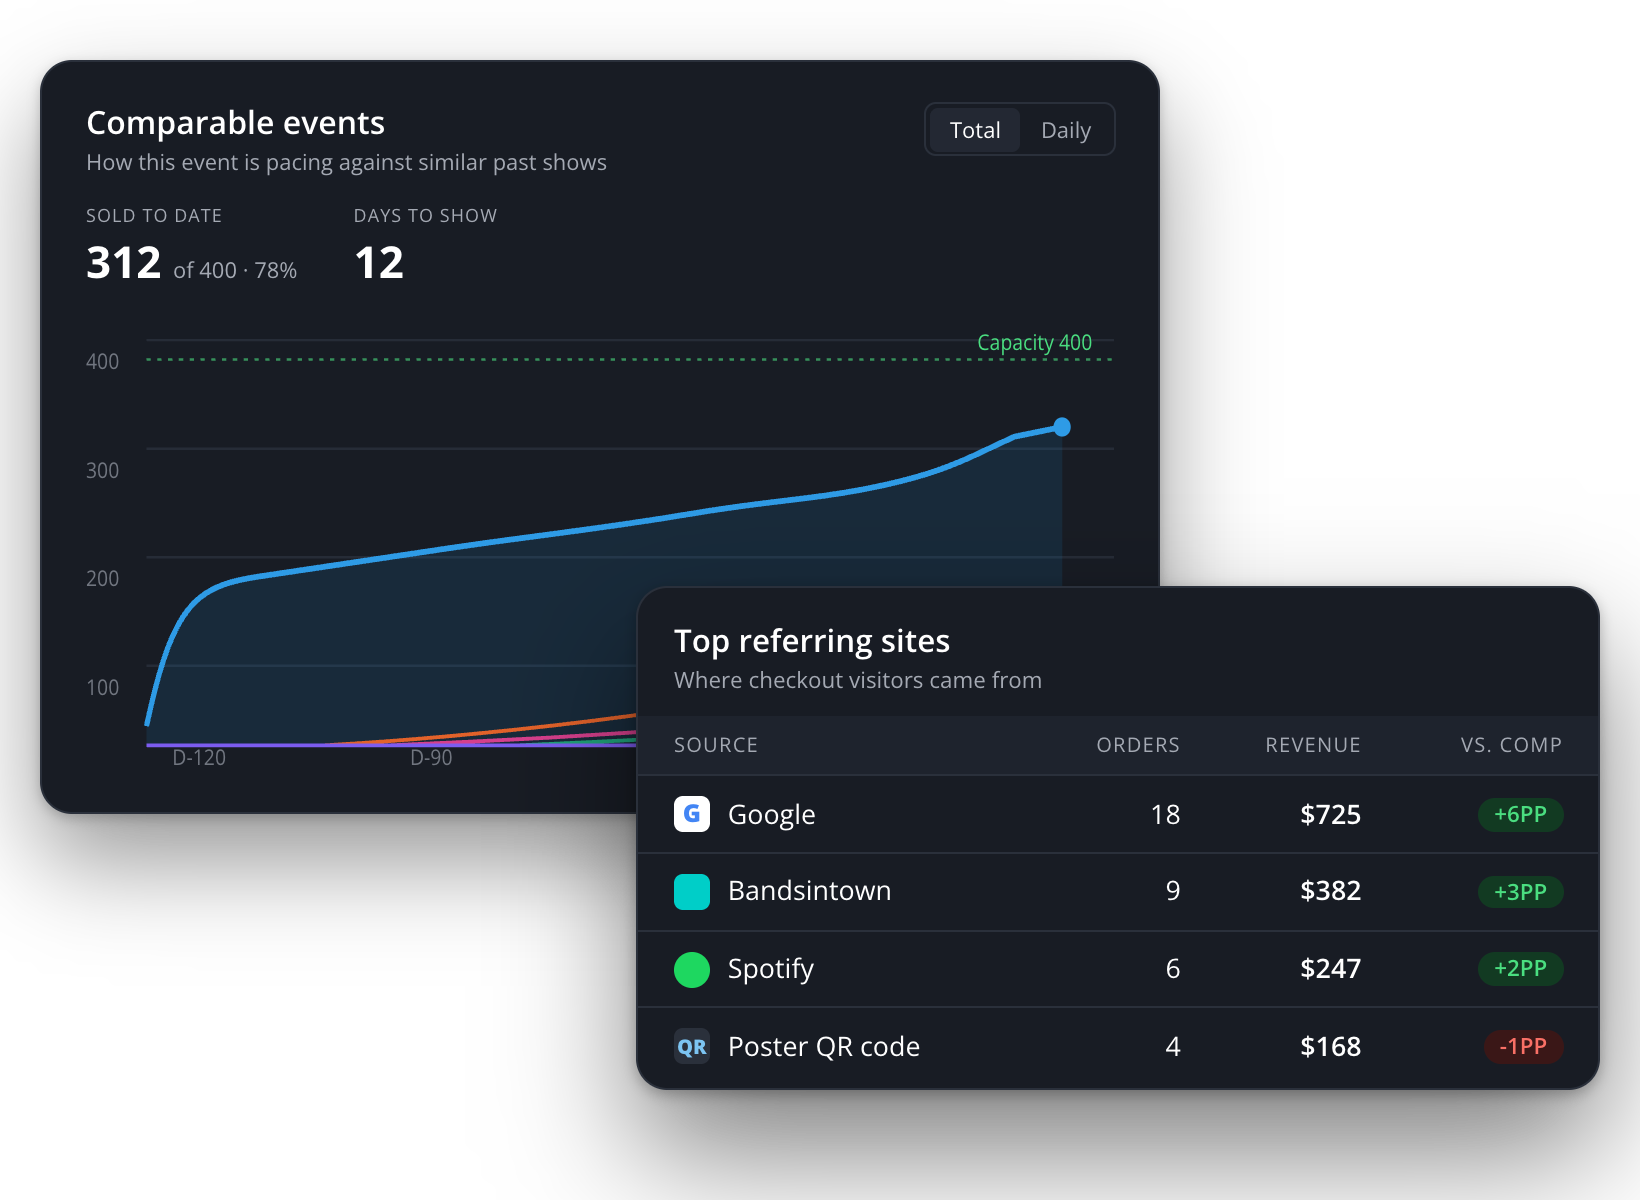
Task: Click the +3PP badge for Bandsintown
Action: pyautogui.click(x=1520, y=891)
